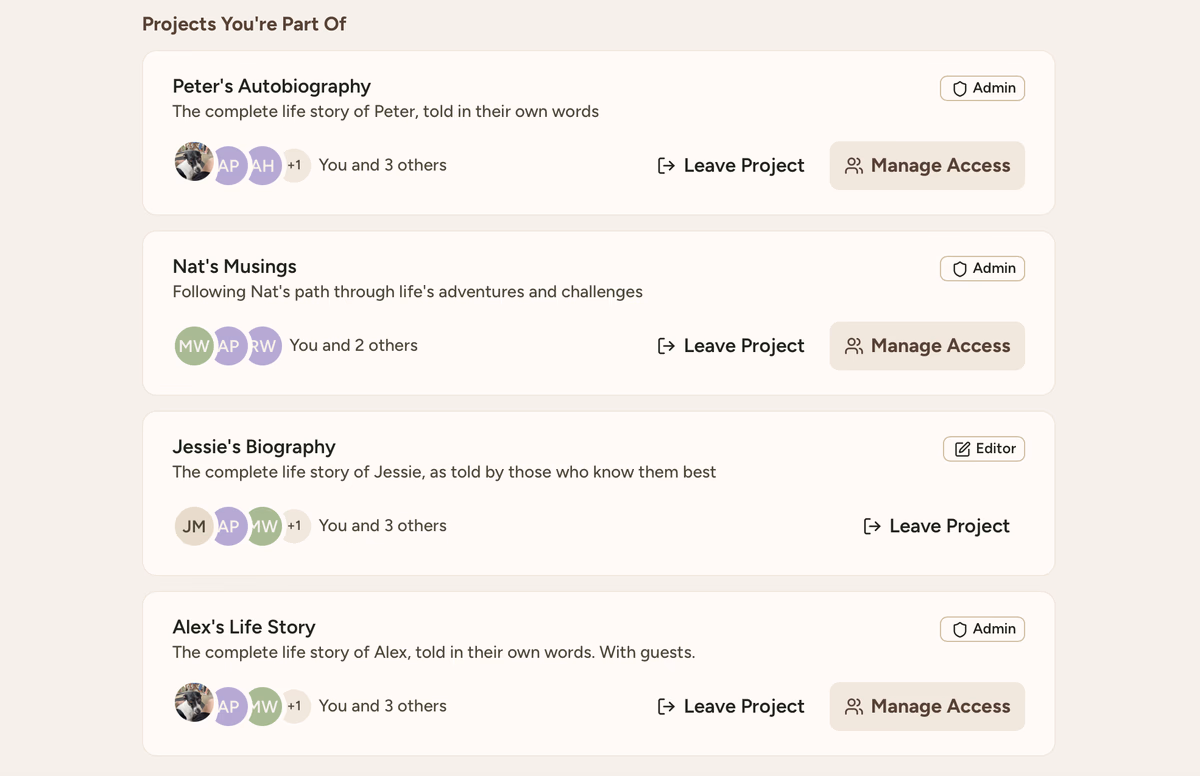Click the Admin badge on Peter's Autobiography
Viewport: 1200px width, 776px height.
click(x=982, y=88)
